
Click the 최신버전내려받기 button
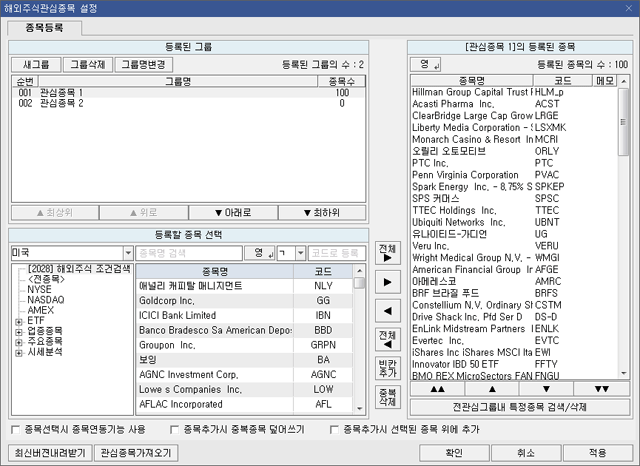coord(50,453)
